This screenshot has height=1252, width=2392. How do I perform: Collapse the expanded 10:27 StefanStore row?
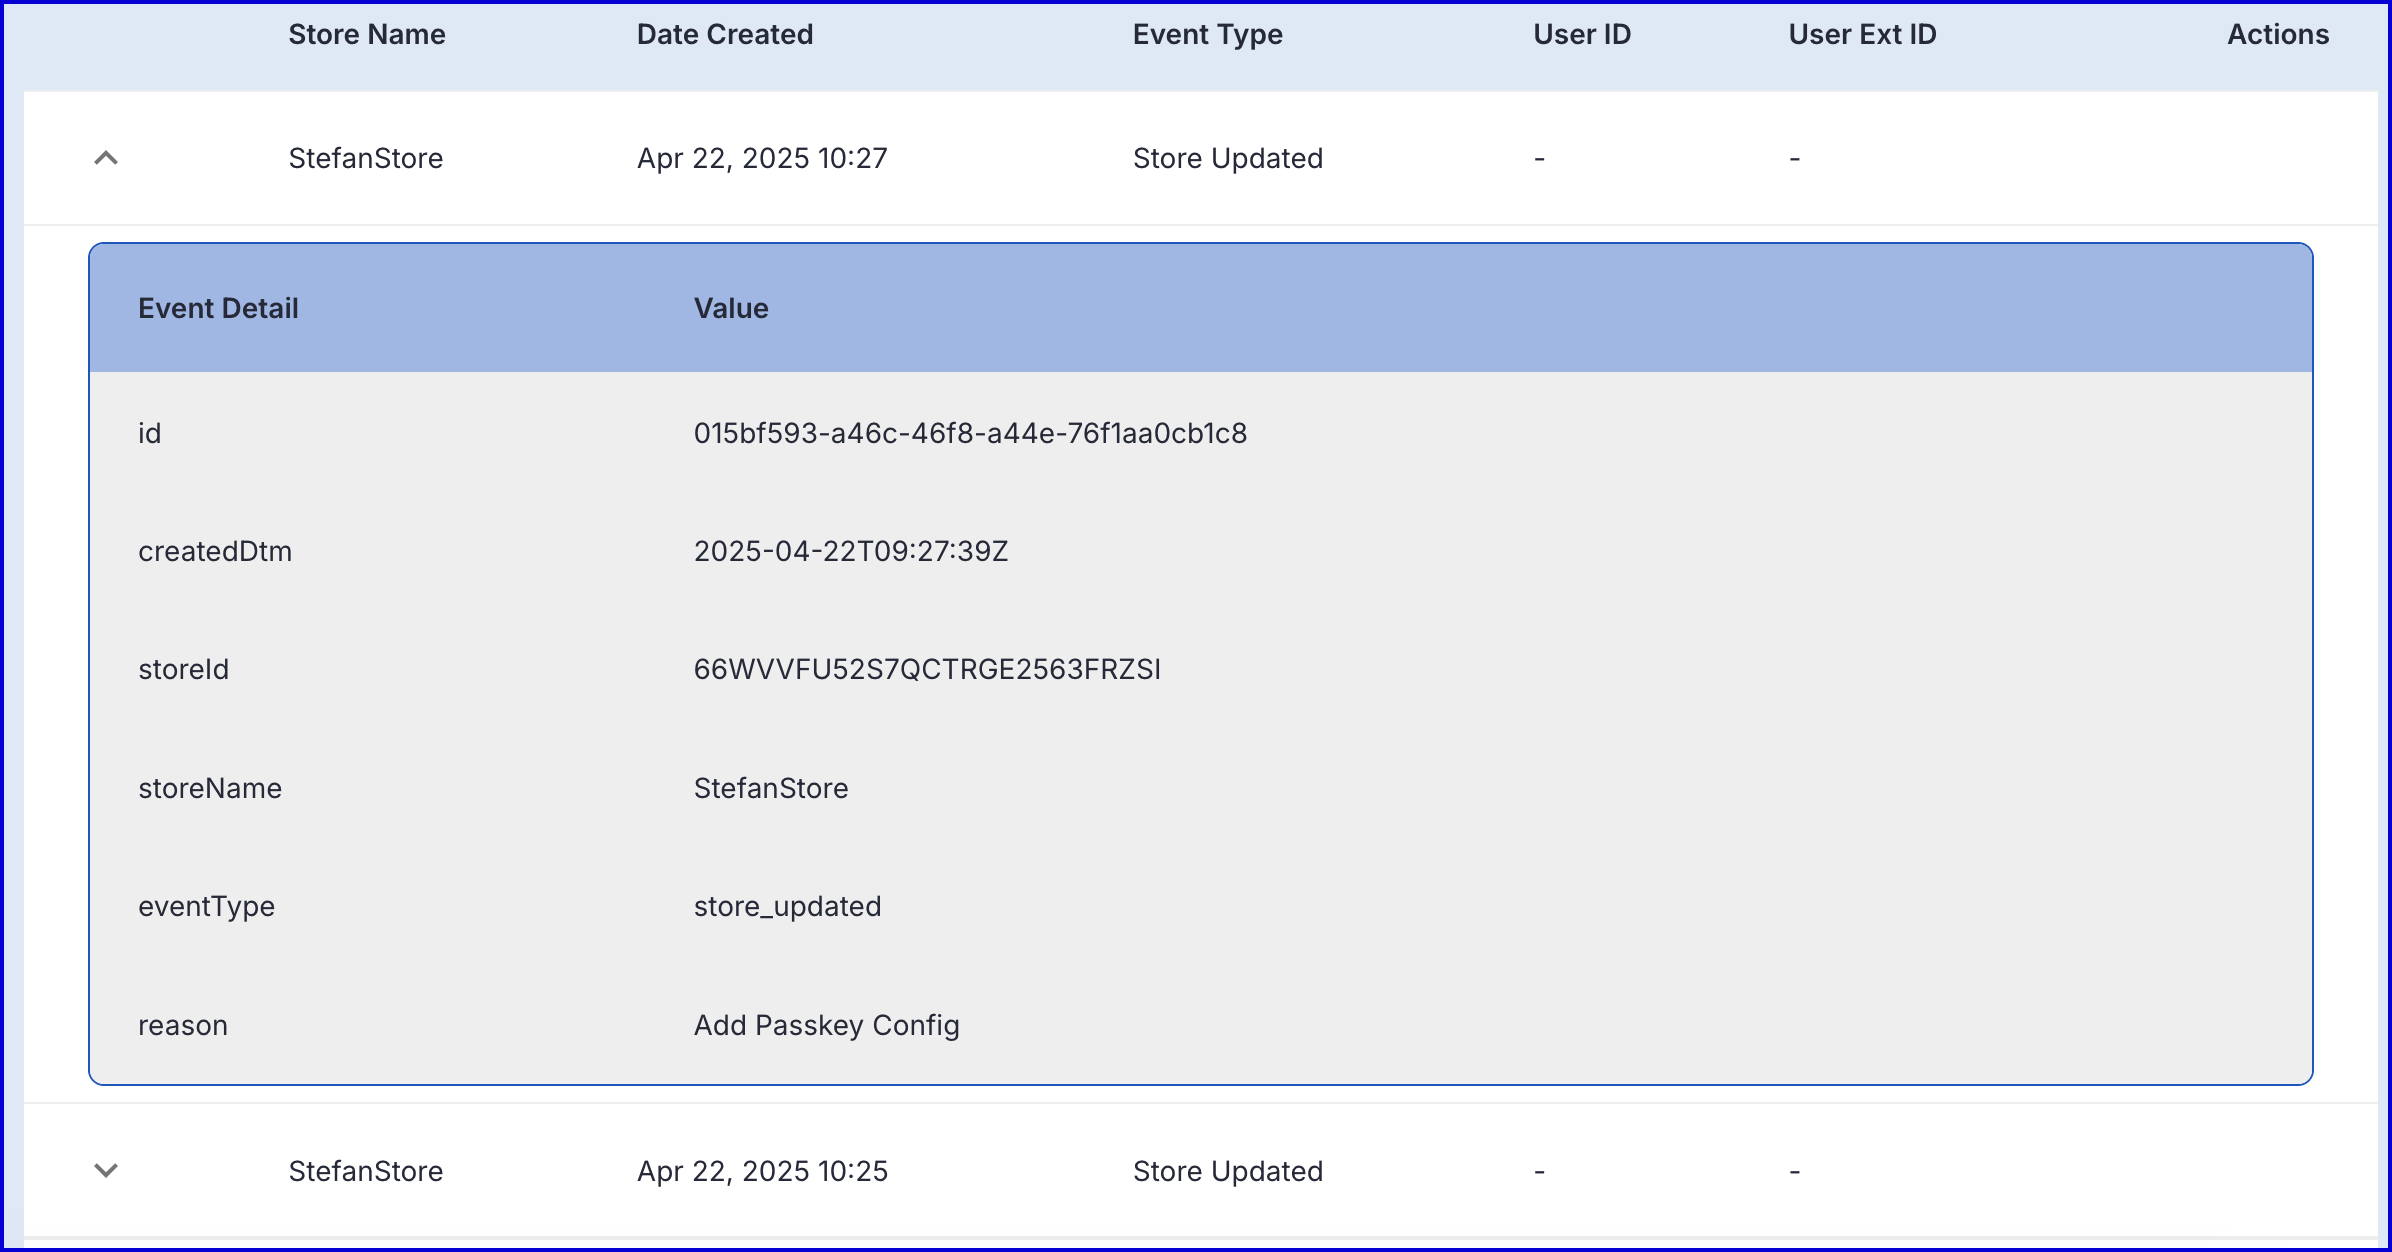point(106,158)
